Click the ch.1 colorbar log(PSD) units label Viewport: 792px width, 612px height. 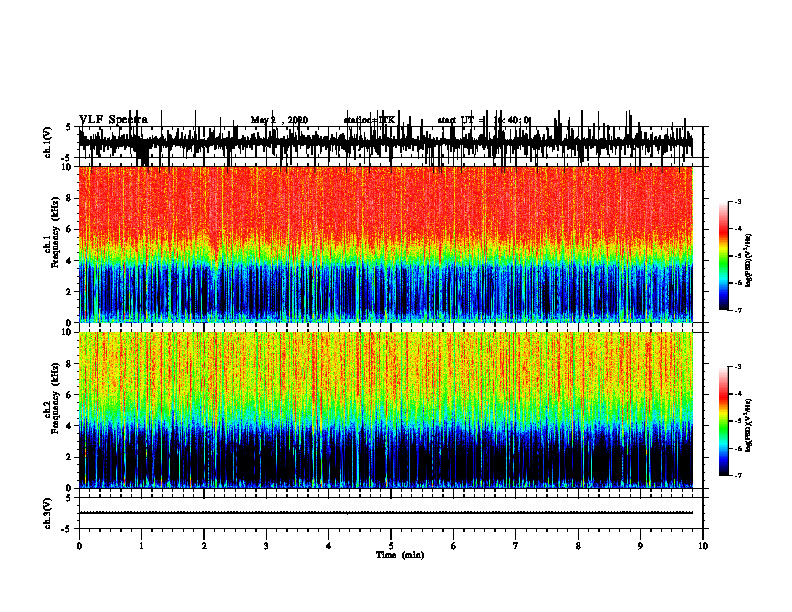749,261
